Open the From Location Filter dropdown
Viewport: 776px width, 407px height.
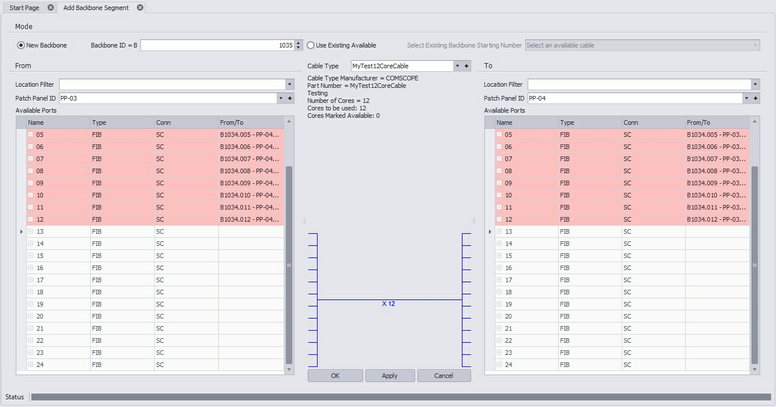(x=290, y=84)
